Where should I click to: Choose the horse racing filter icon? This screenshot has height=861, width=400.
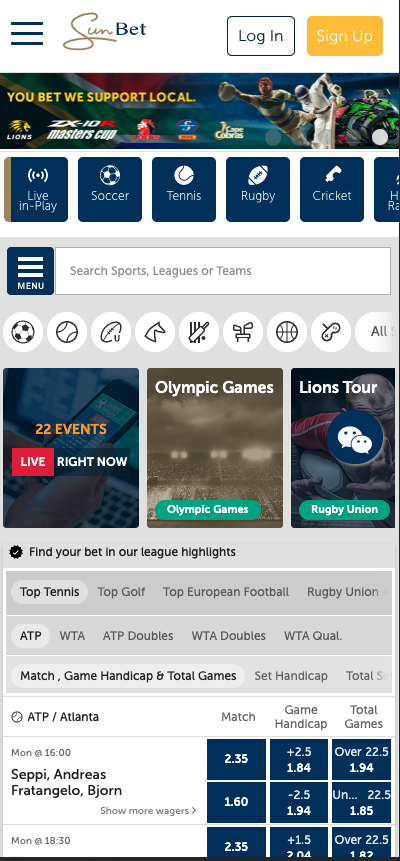click(x=155, y=332)
